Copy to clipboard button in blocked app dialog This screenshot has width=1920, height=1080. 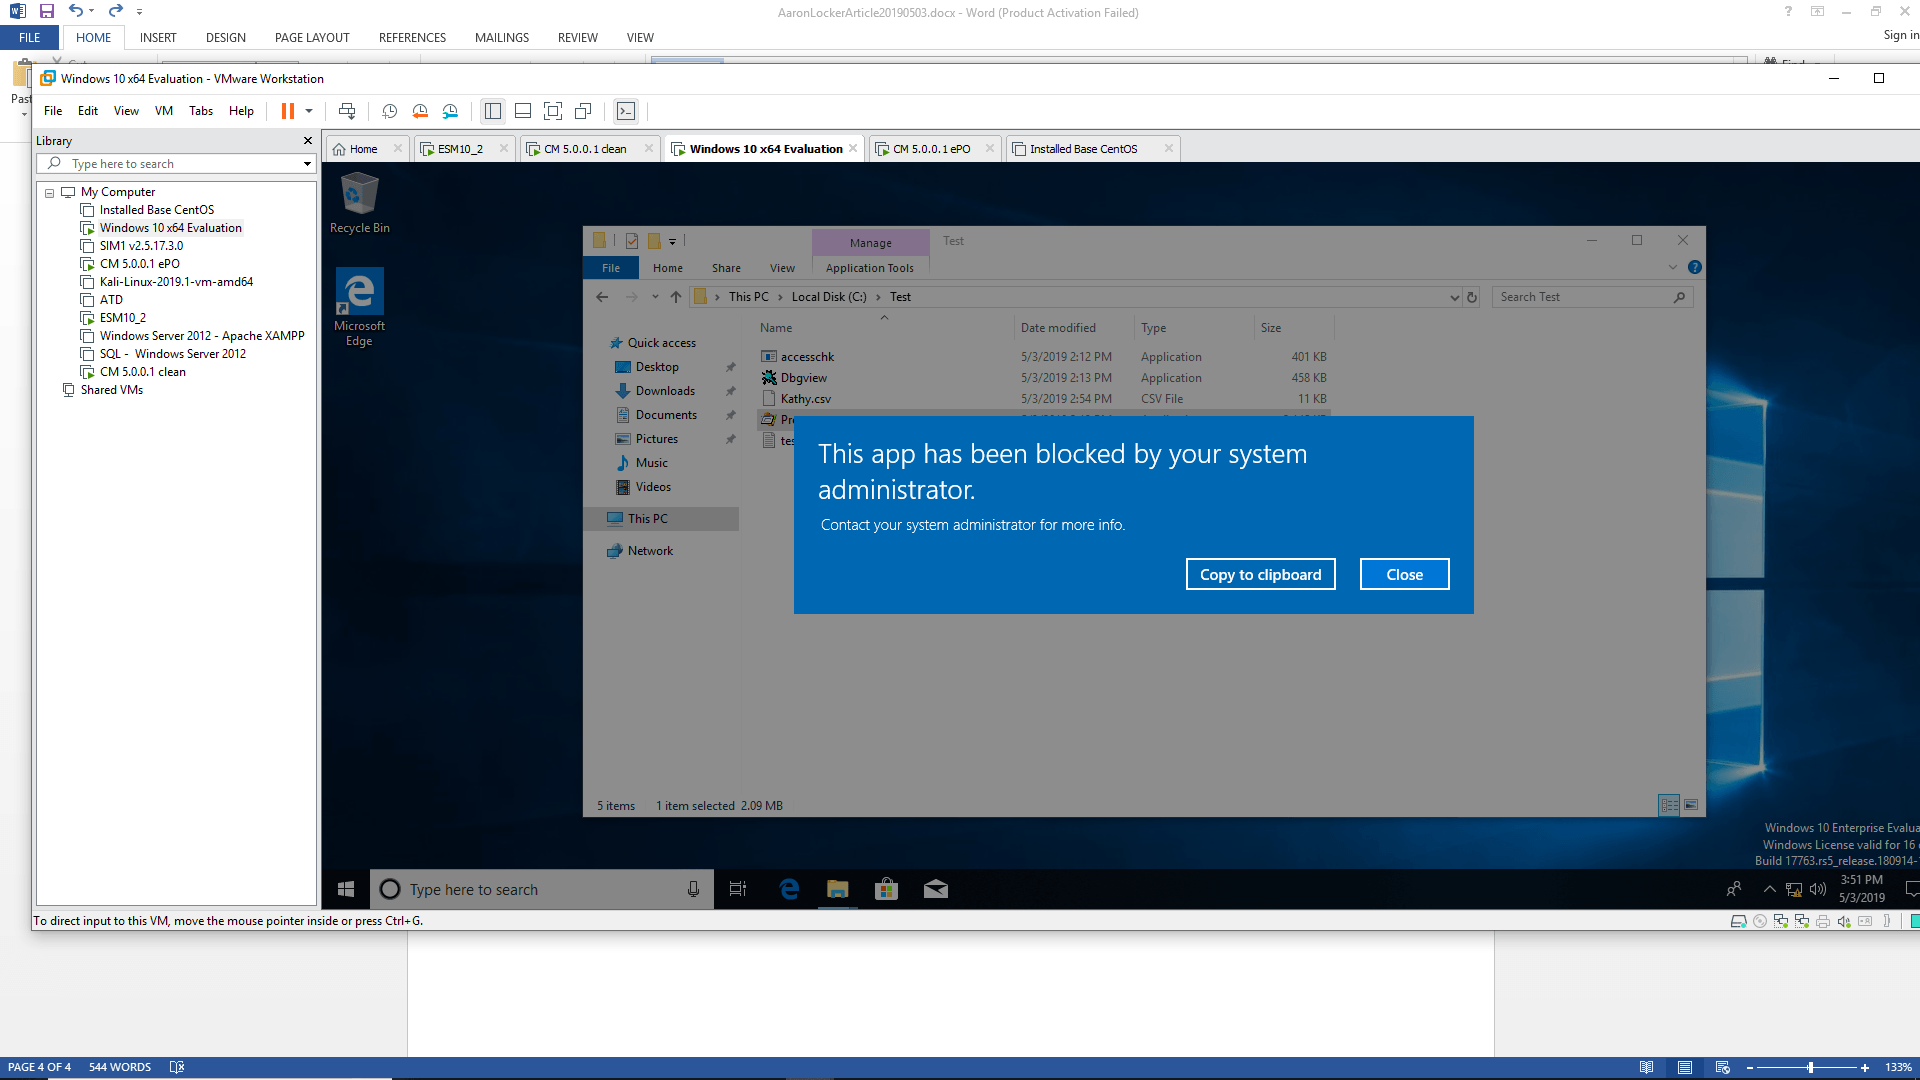pos(1261,574)
